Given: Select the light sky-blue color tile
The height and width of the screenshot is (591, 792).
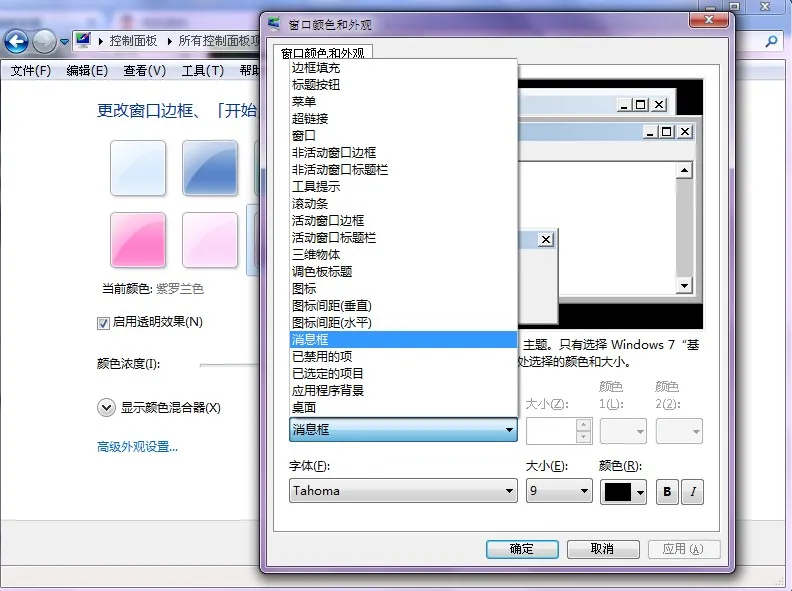Looking at the screenshot, I should tap(138, 168).
